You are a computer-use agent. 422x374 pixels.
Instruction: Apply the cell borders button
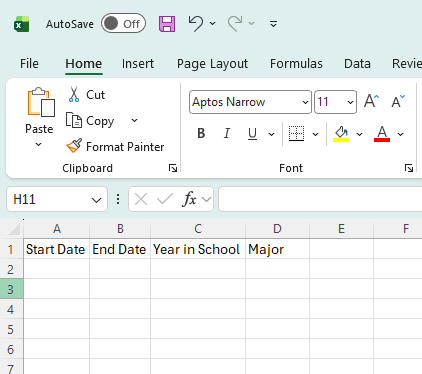[x=296, y=133]
